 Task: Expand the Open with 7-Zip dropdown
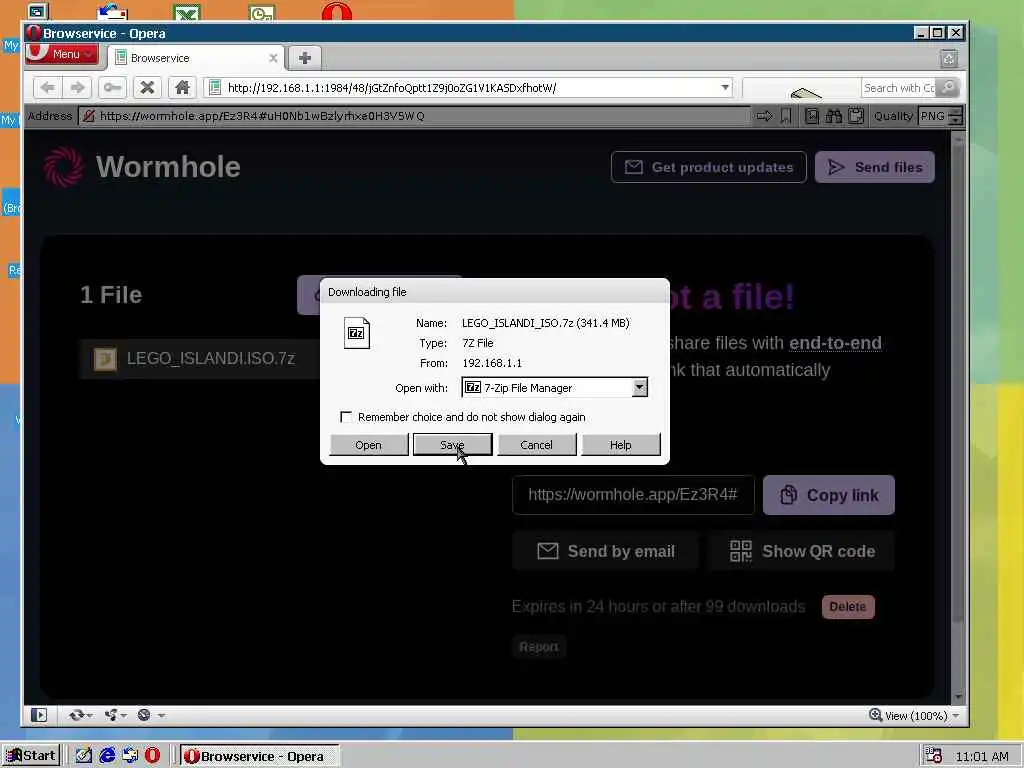point(639,387)
